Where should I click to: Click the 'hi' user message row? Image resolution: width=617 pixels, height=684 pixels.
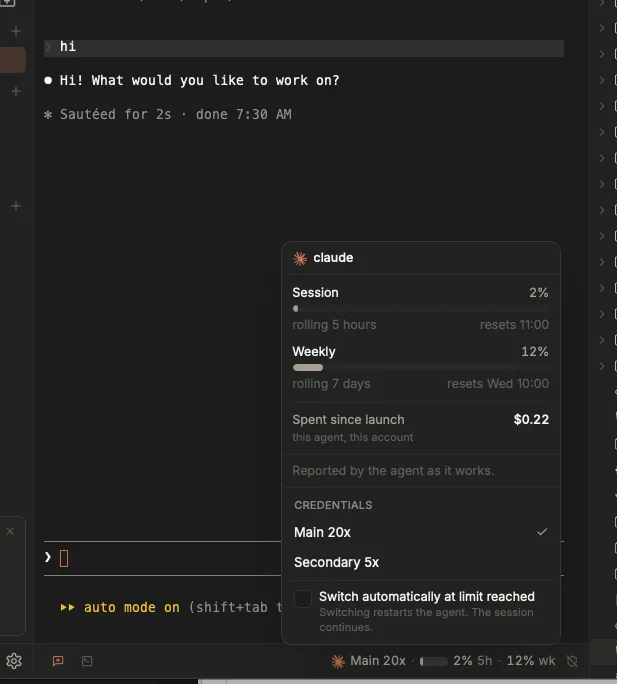(304, 48)
